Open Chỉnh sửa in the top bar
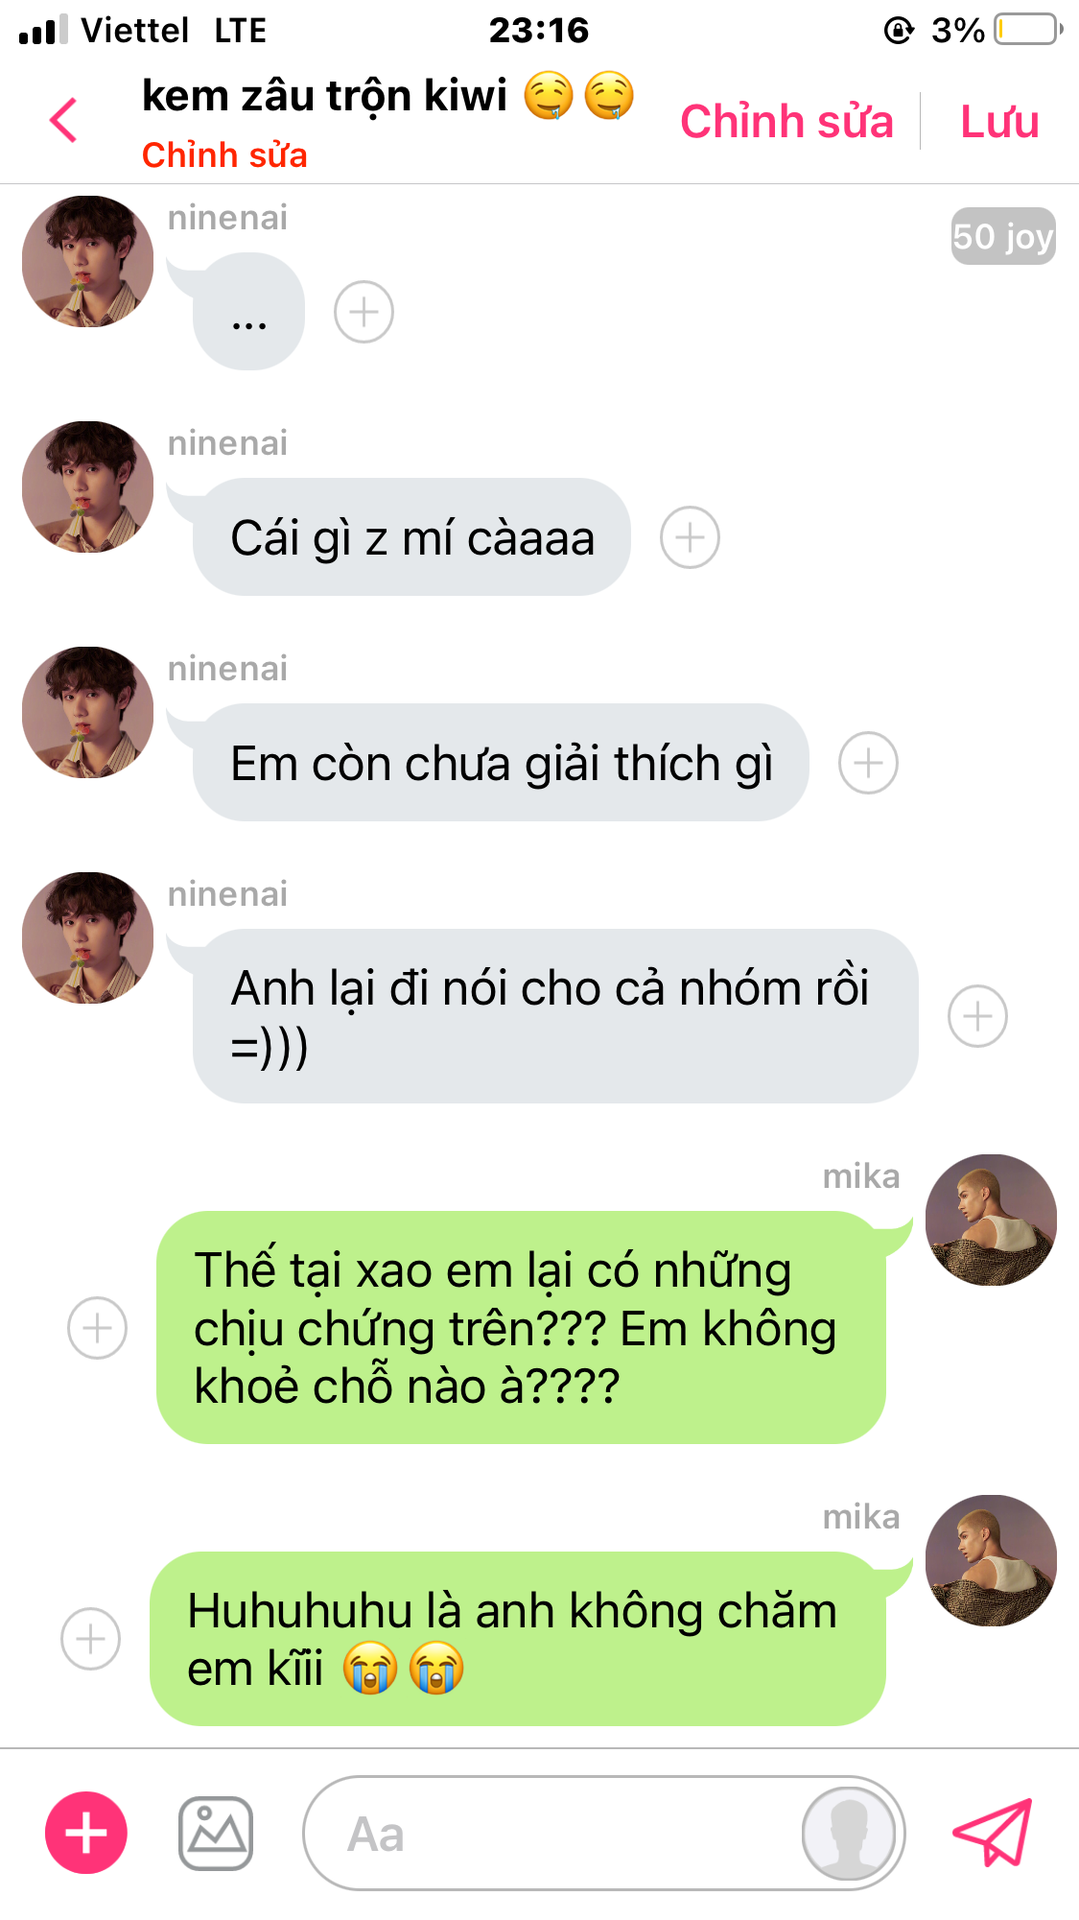 pyautogui.click(x=786, y=121)
